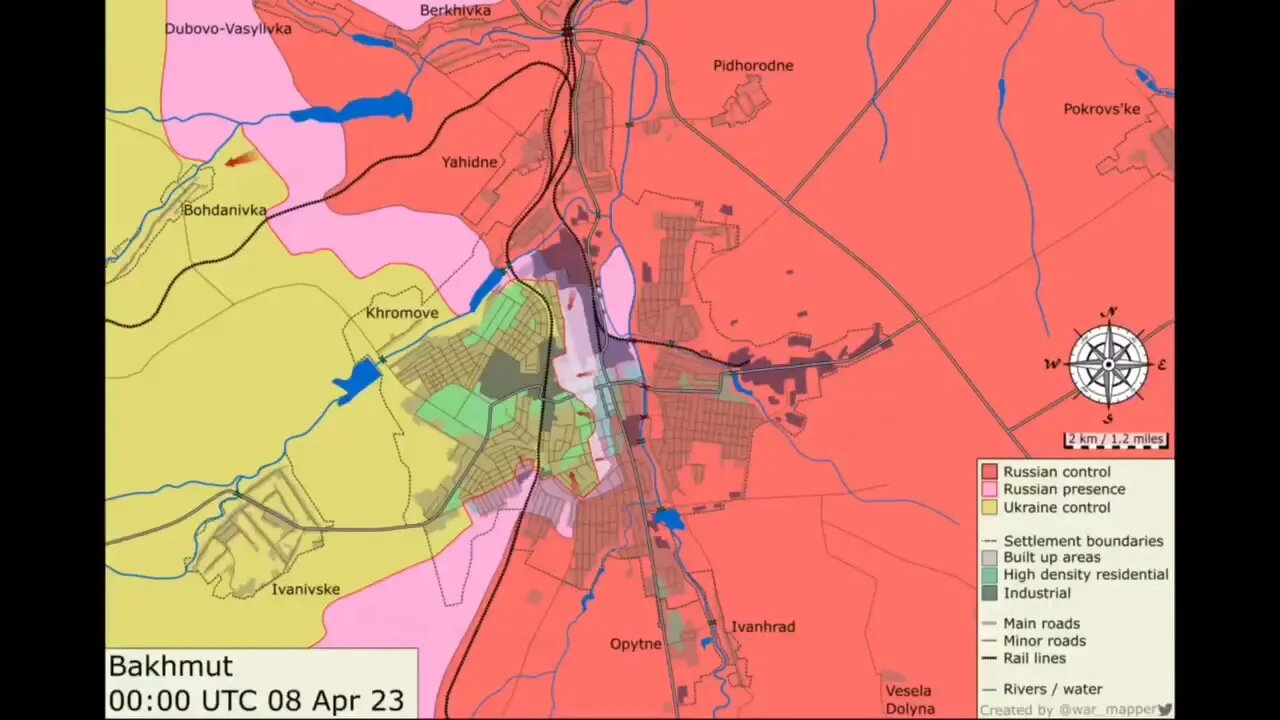Click the Industrial legend swatch
This screenshot has height=720, width=1280.
(990, 593)
